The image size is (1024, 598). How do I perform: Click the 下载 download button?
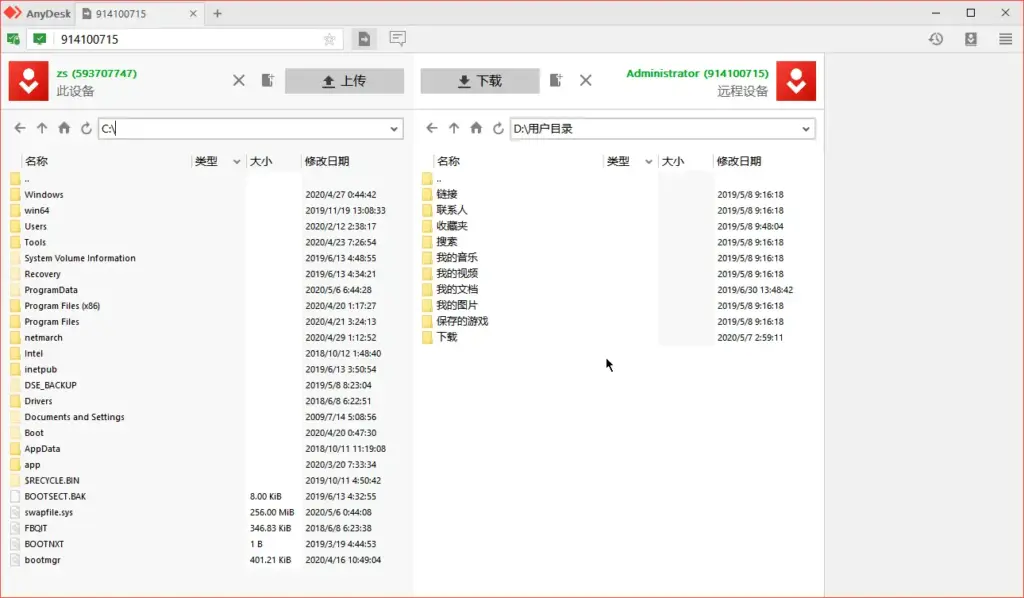pos(480,80)
